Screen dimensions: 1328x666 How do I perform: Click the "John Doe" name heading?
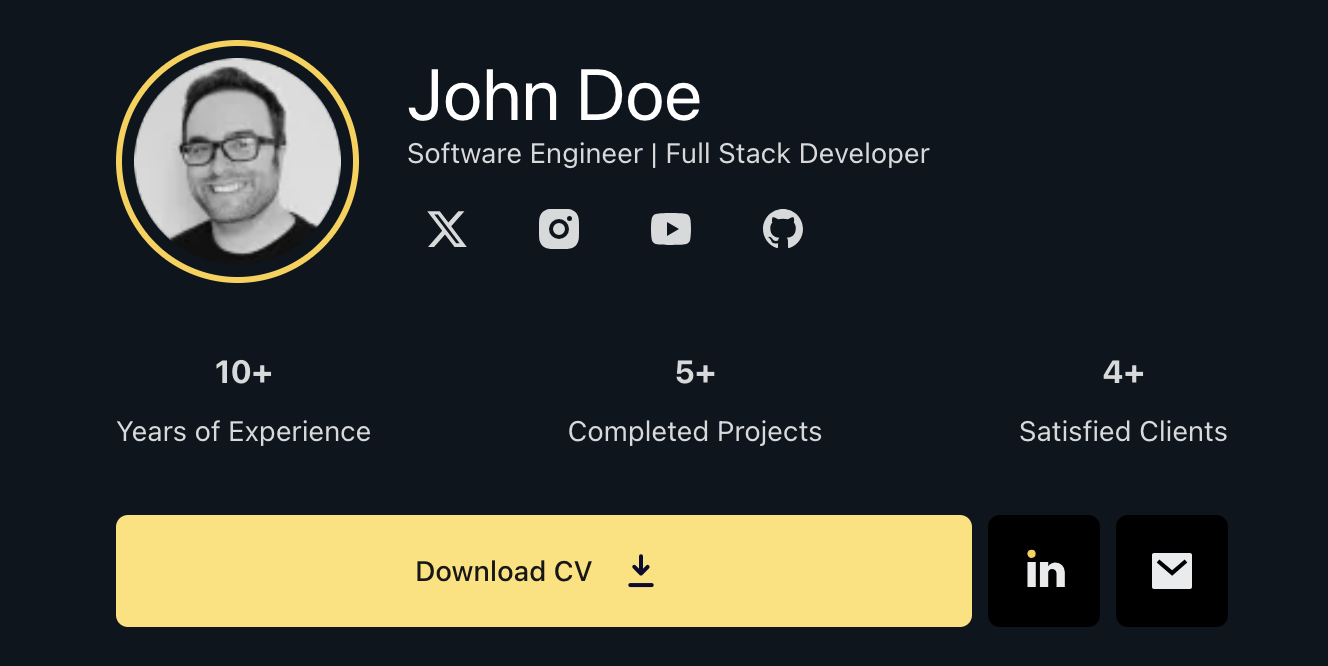pyautogui.click(x=554, y=96)
